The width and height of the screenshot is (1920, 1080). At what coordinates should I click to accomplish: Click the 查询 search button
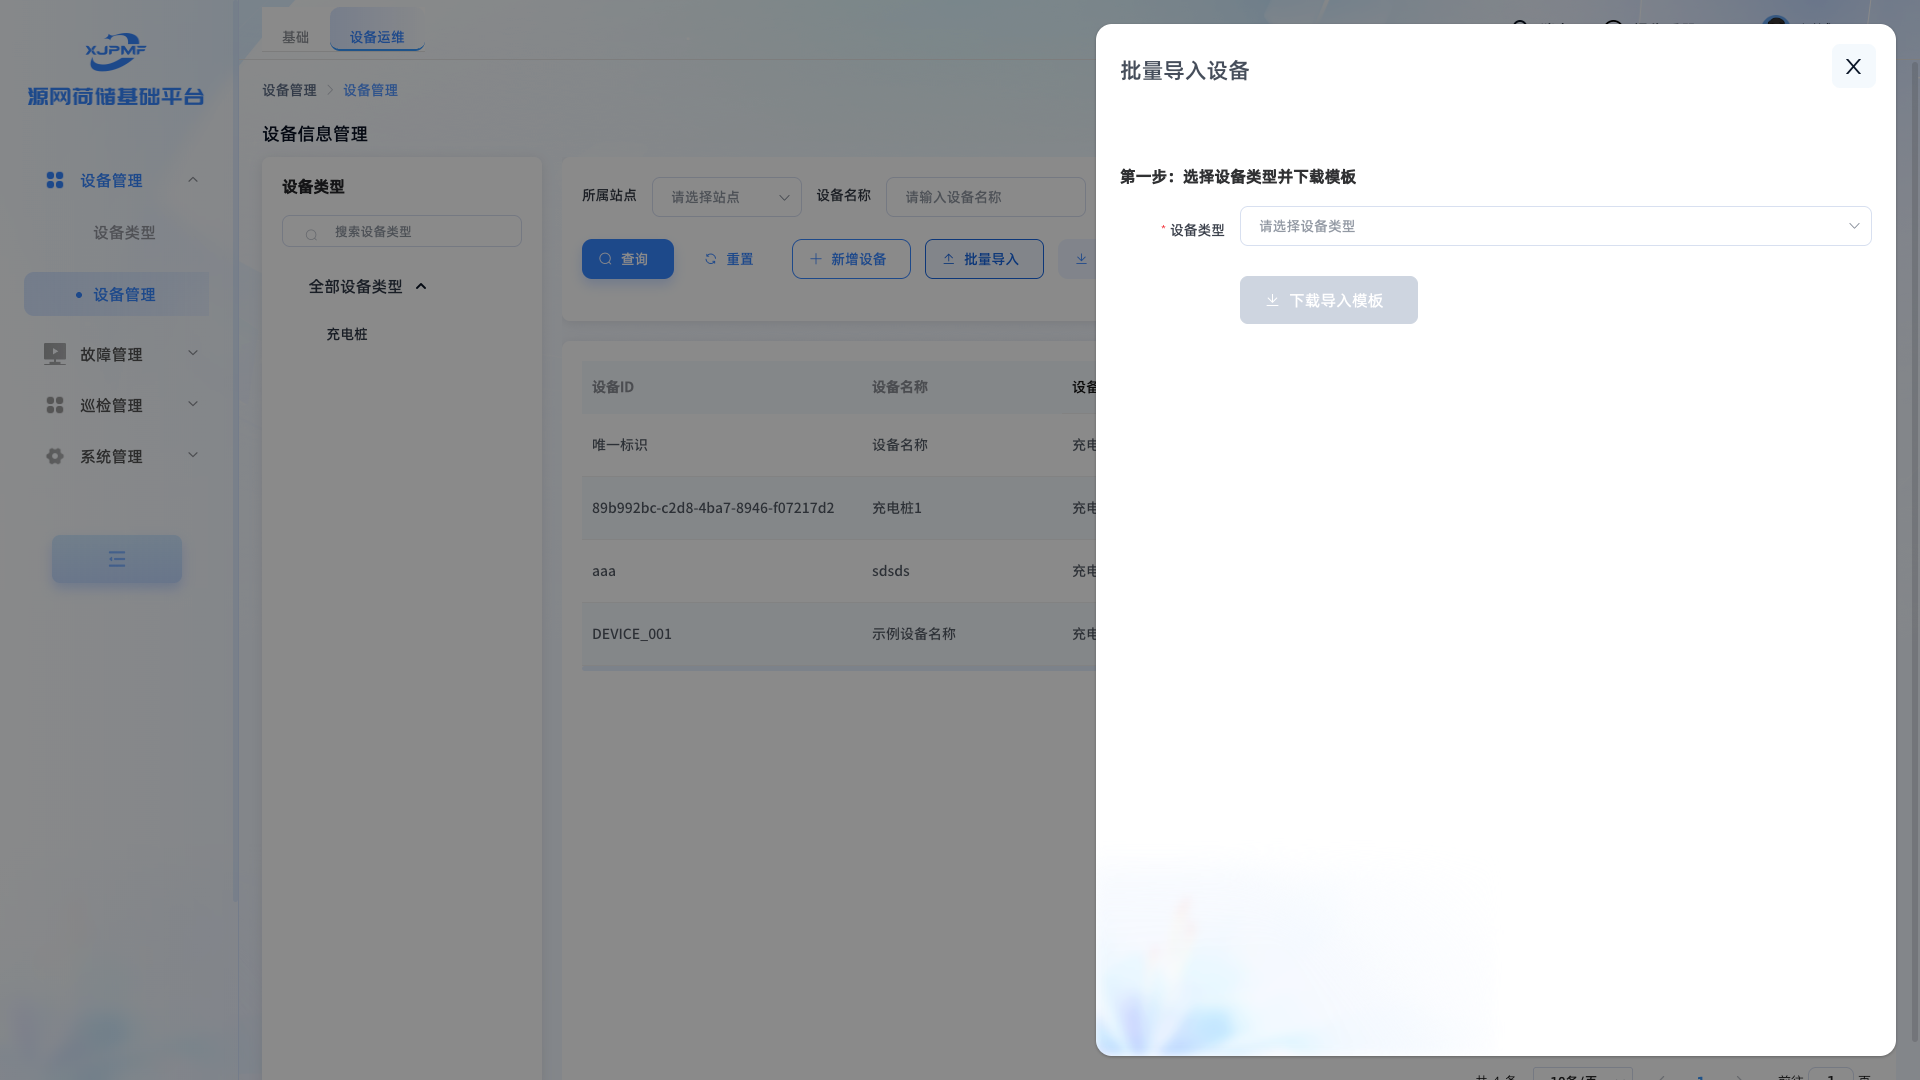627,259
